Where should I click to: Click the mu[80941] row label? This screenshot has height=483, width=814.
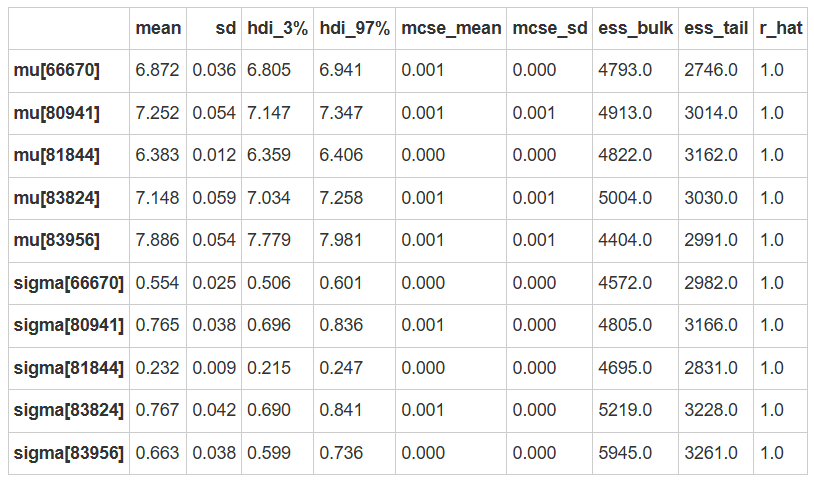(57, 113)
